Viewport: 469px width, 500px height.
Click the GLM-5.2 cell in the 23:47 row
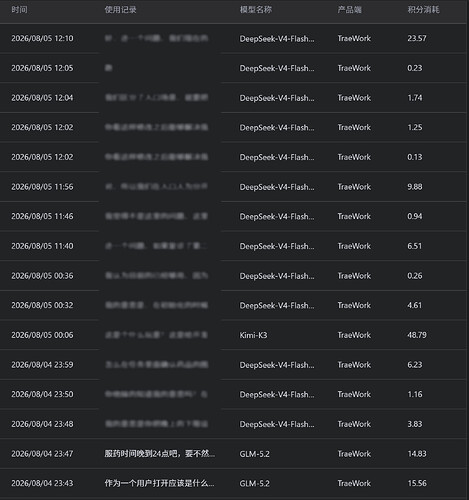pos(255,454)
